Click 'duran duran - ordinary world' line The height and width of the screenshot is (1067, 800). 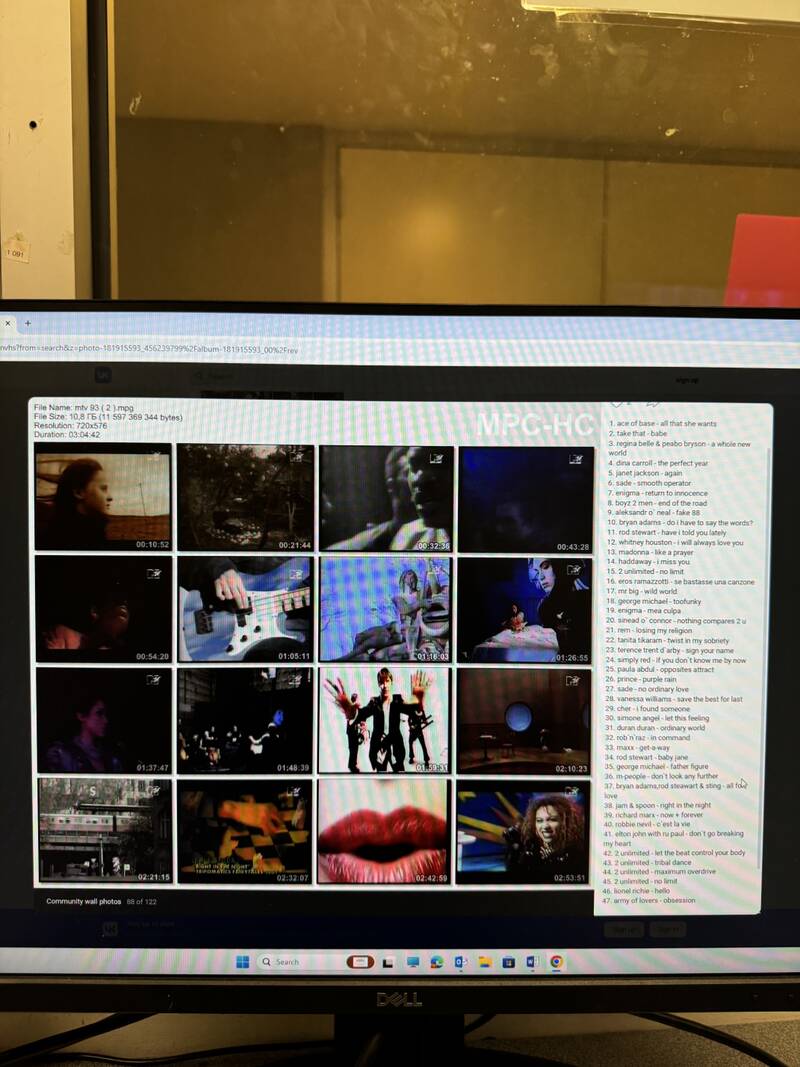[655, 727]
